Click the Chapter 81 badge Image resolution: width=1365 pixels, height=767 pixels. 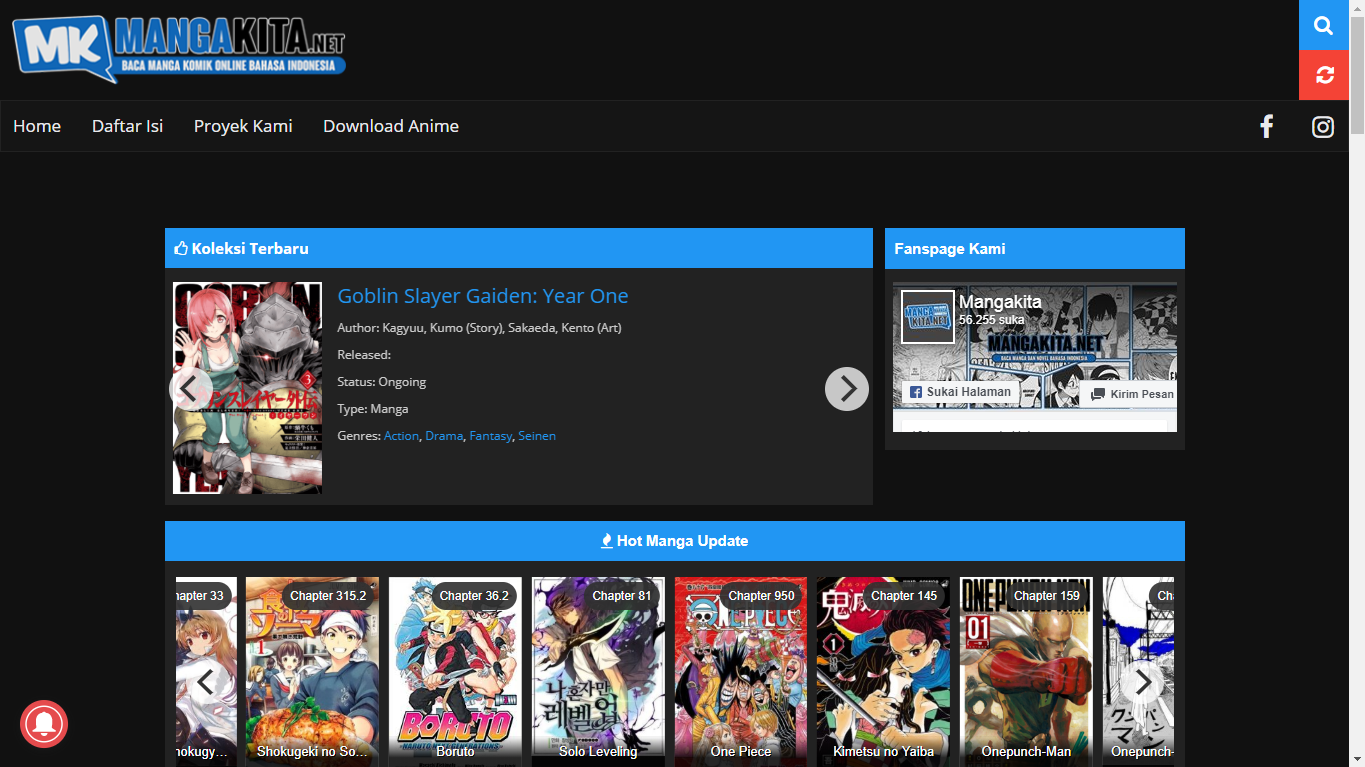[621, 595]
